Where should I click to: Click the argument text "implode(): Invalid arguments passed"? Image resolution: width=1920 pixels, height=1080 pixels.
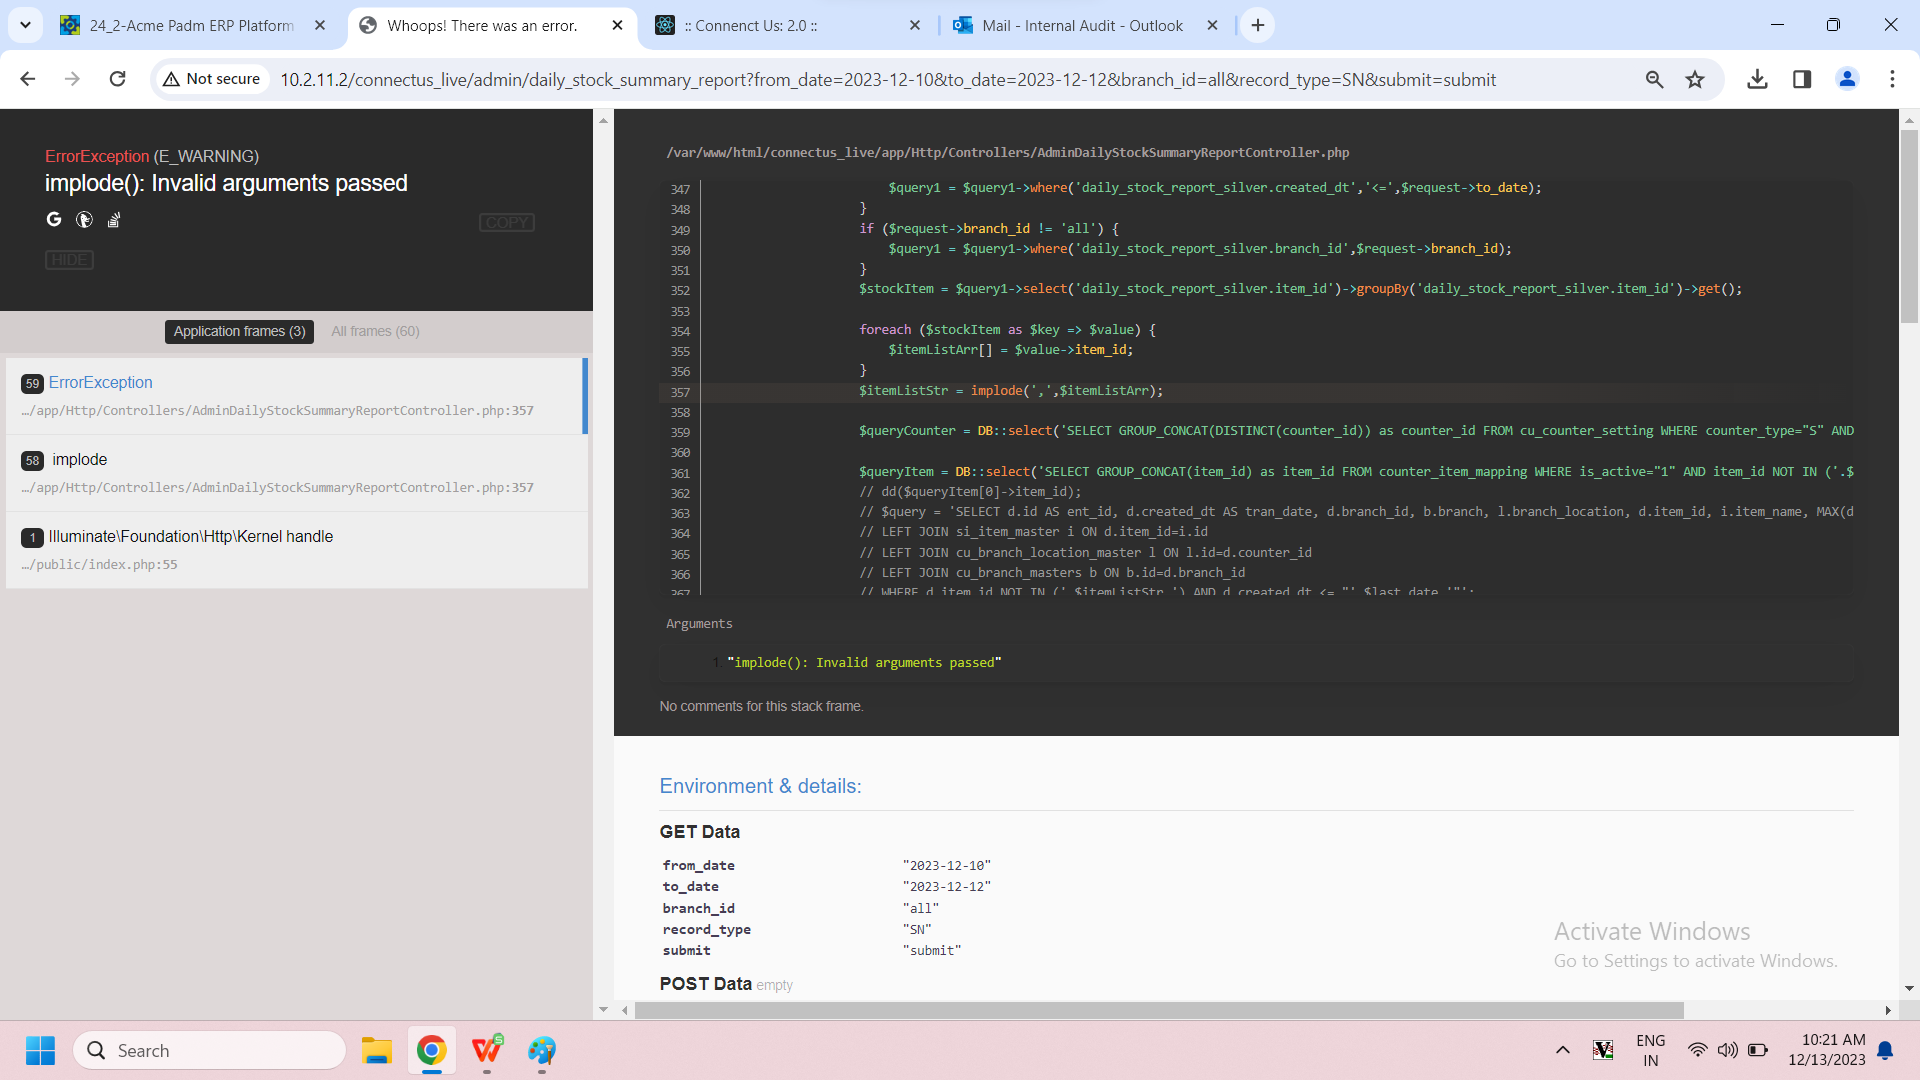click(x=864, y=663)
